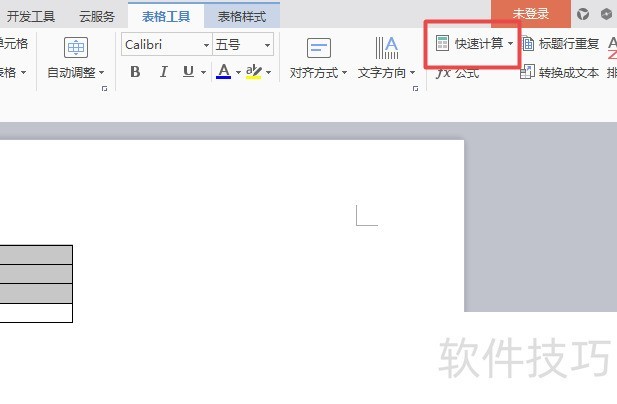Insert formula via fx 公式
617x404 pixels.
(457, 73)
